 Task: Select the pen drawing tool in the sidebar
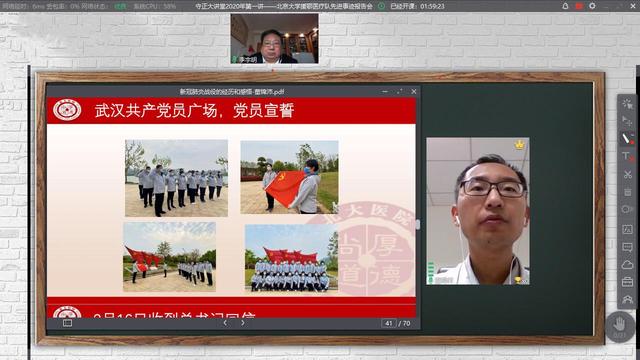627,138
